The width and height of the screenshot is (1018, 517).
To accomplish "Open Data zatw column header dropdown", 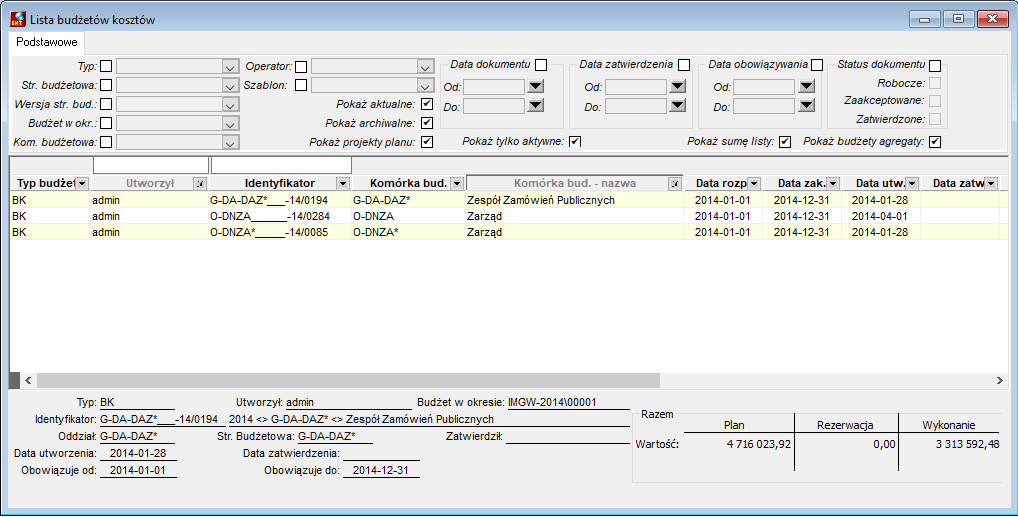I will coord(991,184).
